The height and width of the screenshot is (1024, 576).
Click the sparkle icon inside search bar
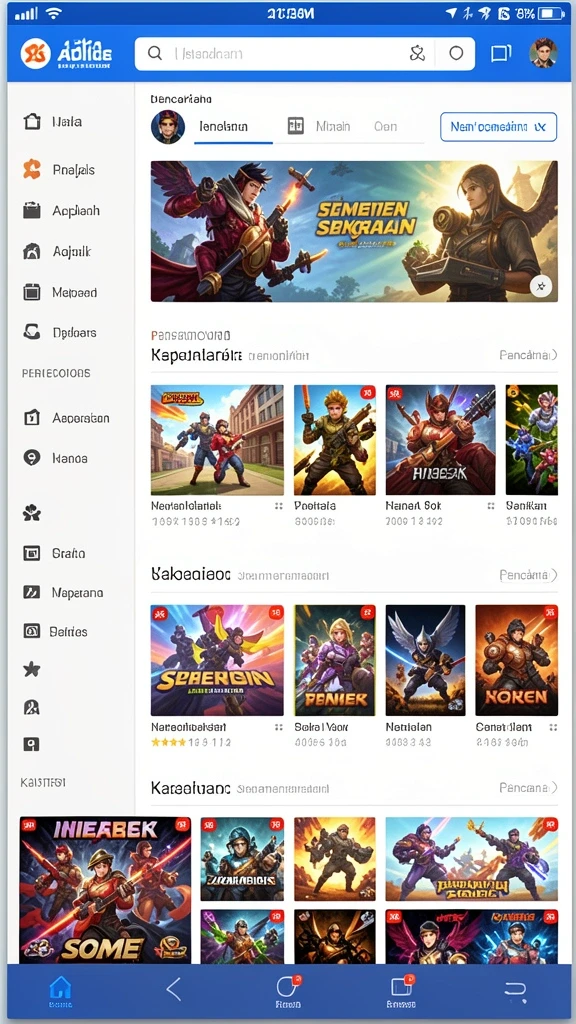click(417, 54)
